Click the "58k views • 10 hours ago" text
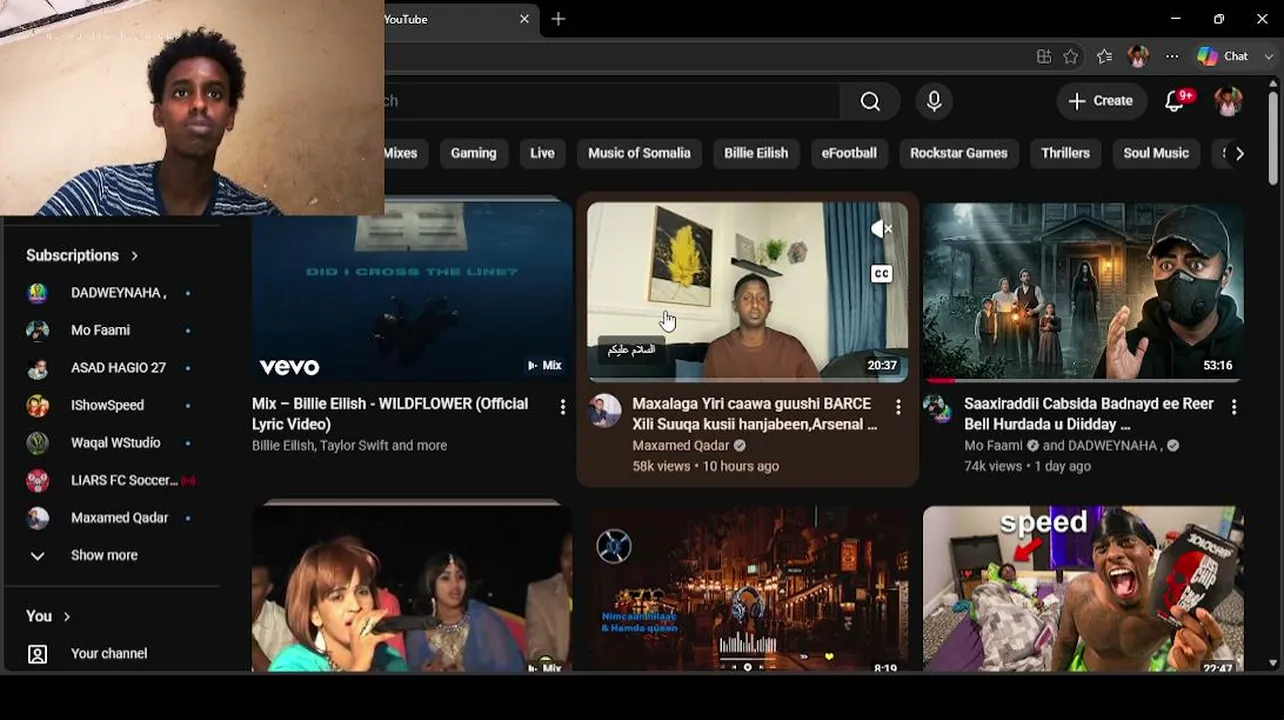 tap(706, 466)
